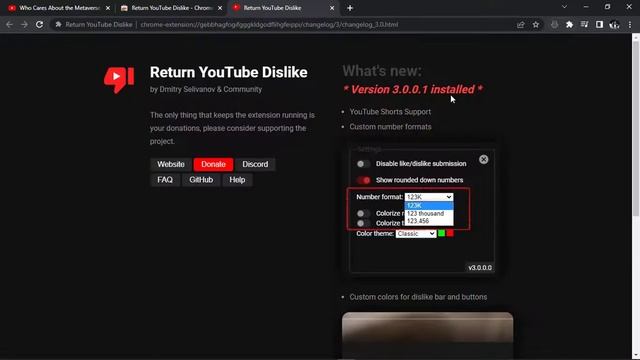Click the v3.0.0.0 version label
The height and width of the screenshot is (360, 640).
[x=480, y=268]
